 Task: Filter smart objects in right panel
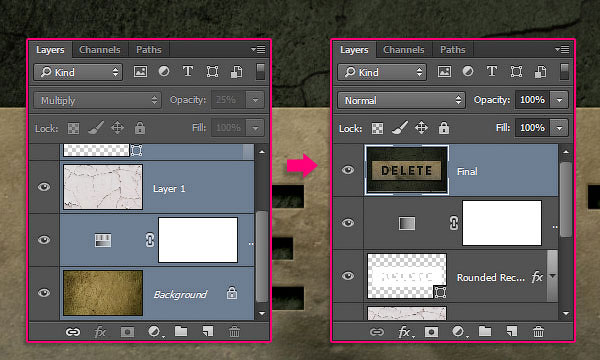(x=540, y=72)
